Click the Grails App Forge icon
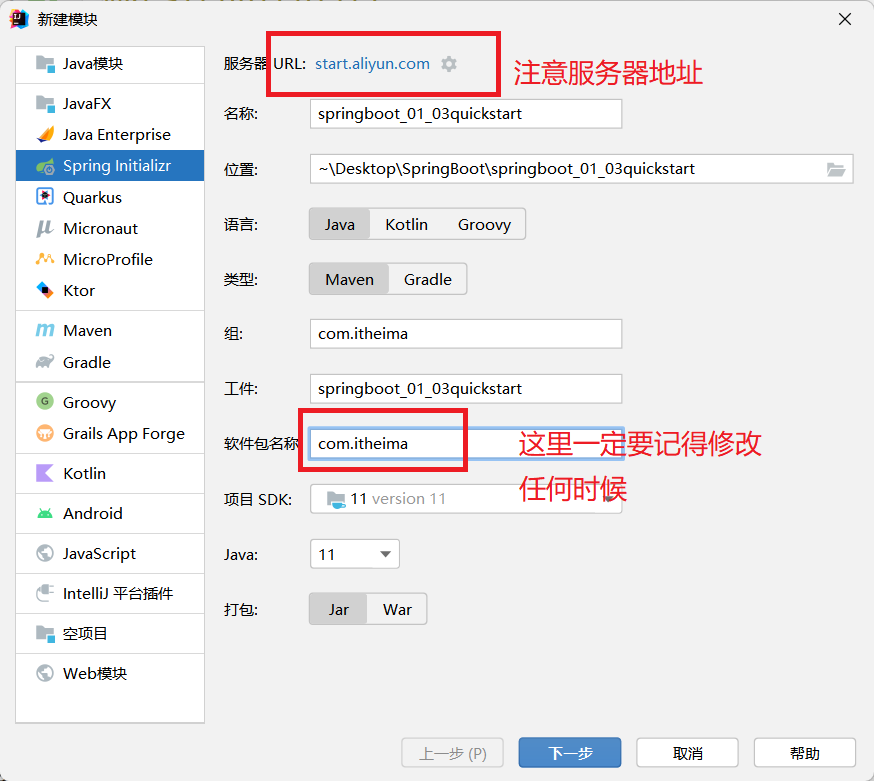 pos(45,433)
